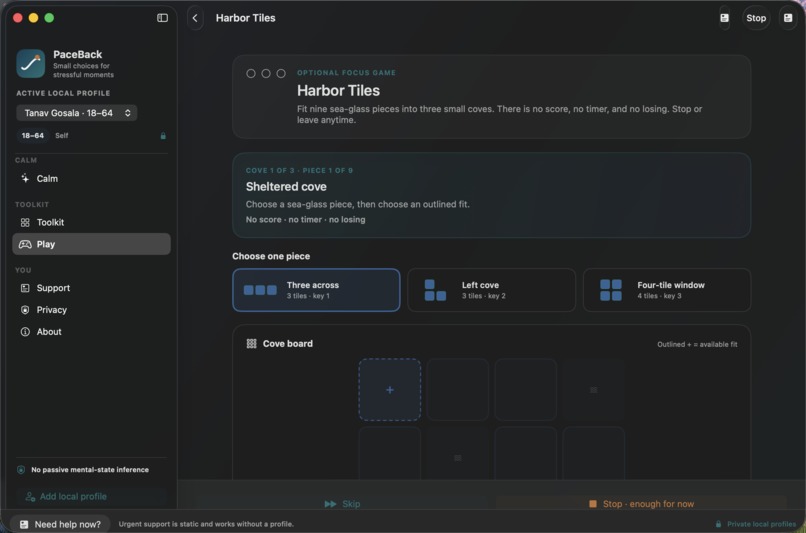Click the Left cove tile shape icon
This screenshot has height=533, width=806.
[x=435, y=290]
